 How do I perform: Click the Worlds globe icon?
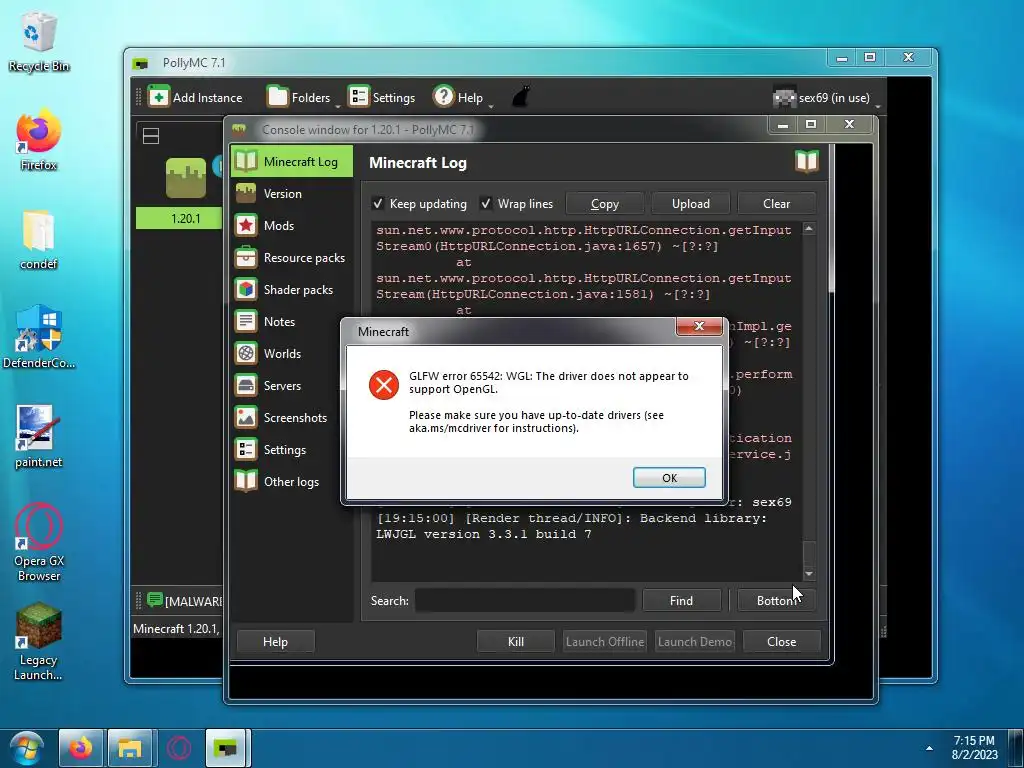(x=246, y=353)
